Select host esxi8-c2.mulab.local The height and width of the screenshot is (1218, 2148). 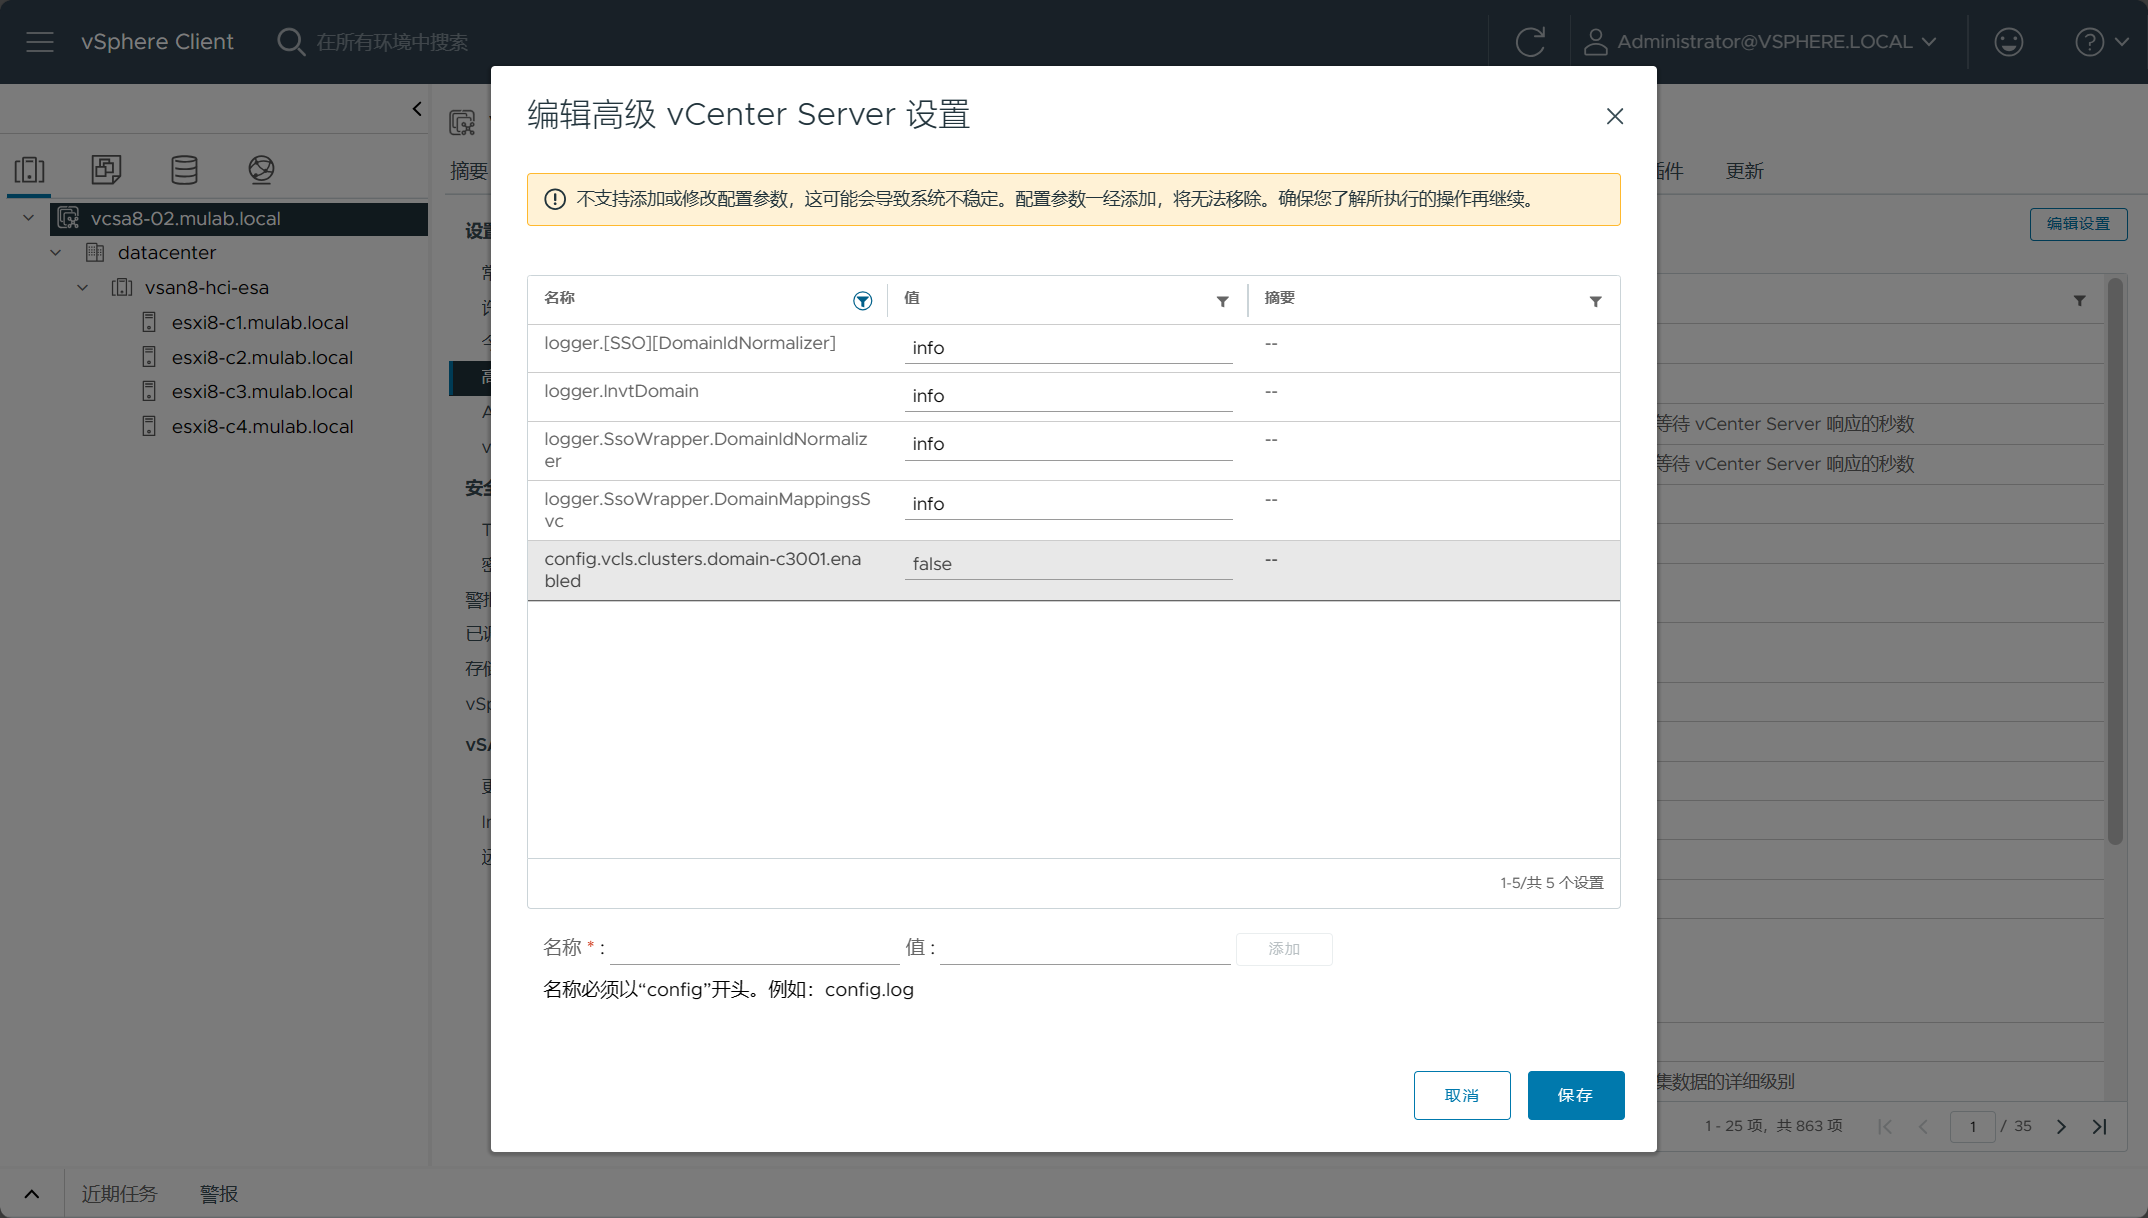point(262,358)
